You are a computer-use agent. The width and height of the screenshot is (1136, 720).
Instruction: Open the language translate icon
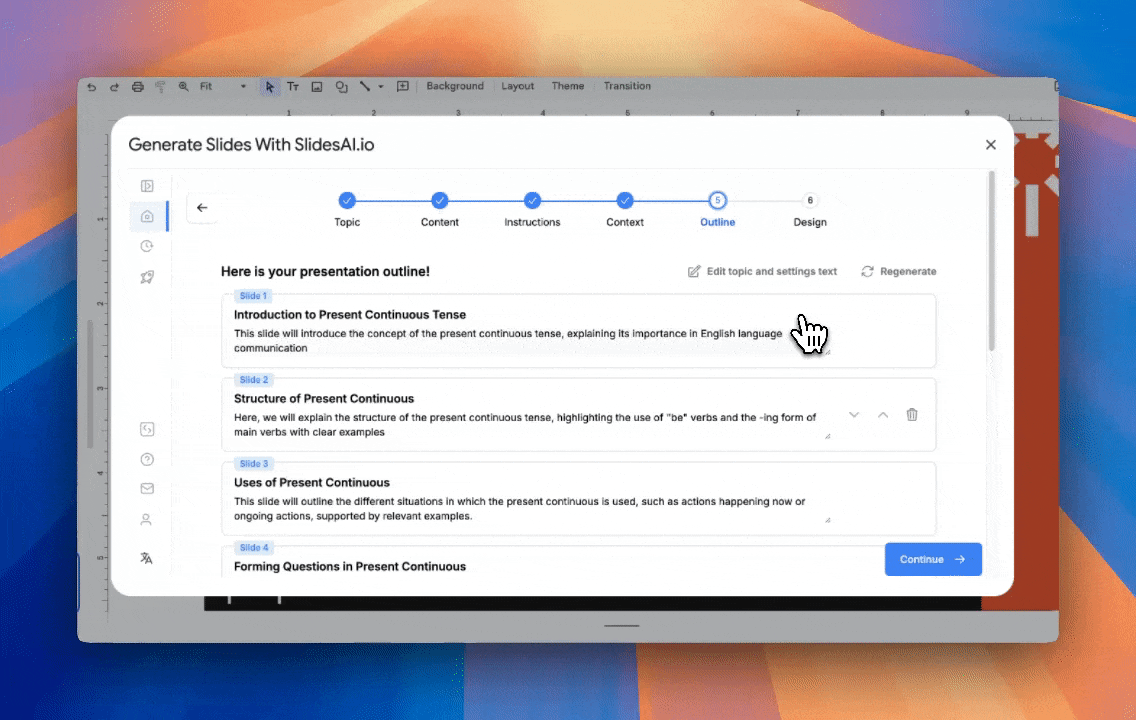click(x=147, y=558)
